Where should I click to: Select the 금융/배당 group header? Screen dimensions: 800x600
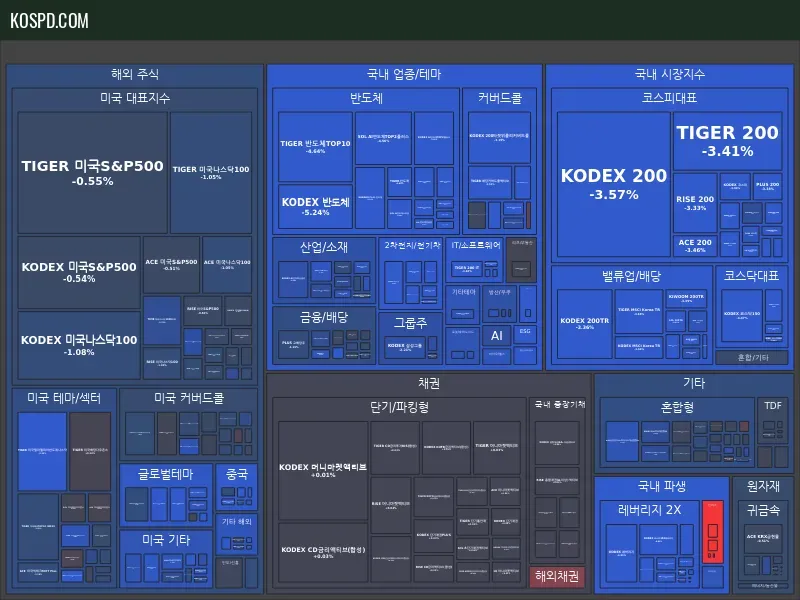tap(324, 317)
